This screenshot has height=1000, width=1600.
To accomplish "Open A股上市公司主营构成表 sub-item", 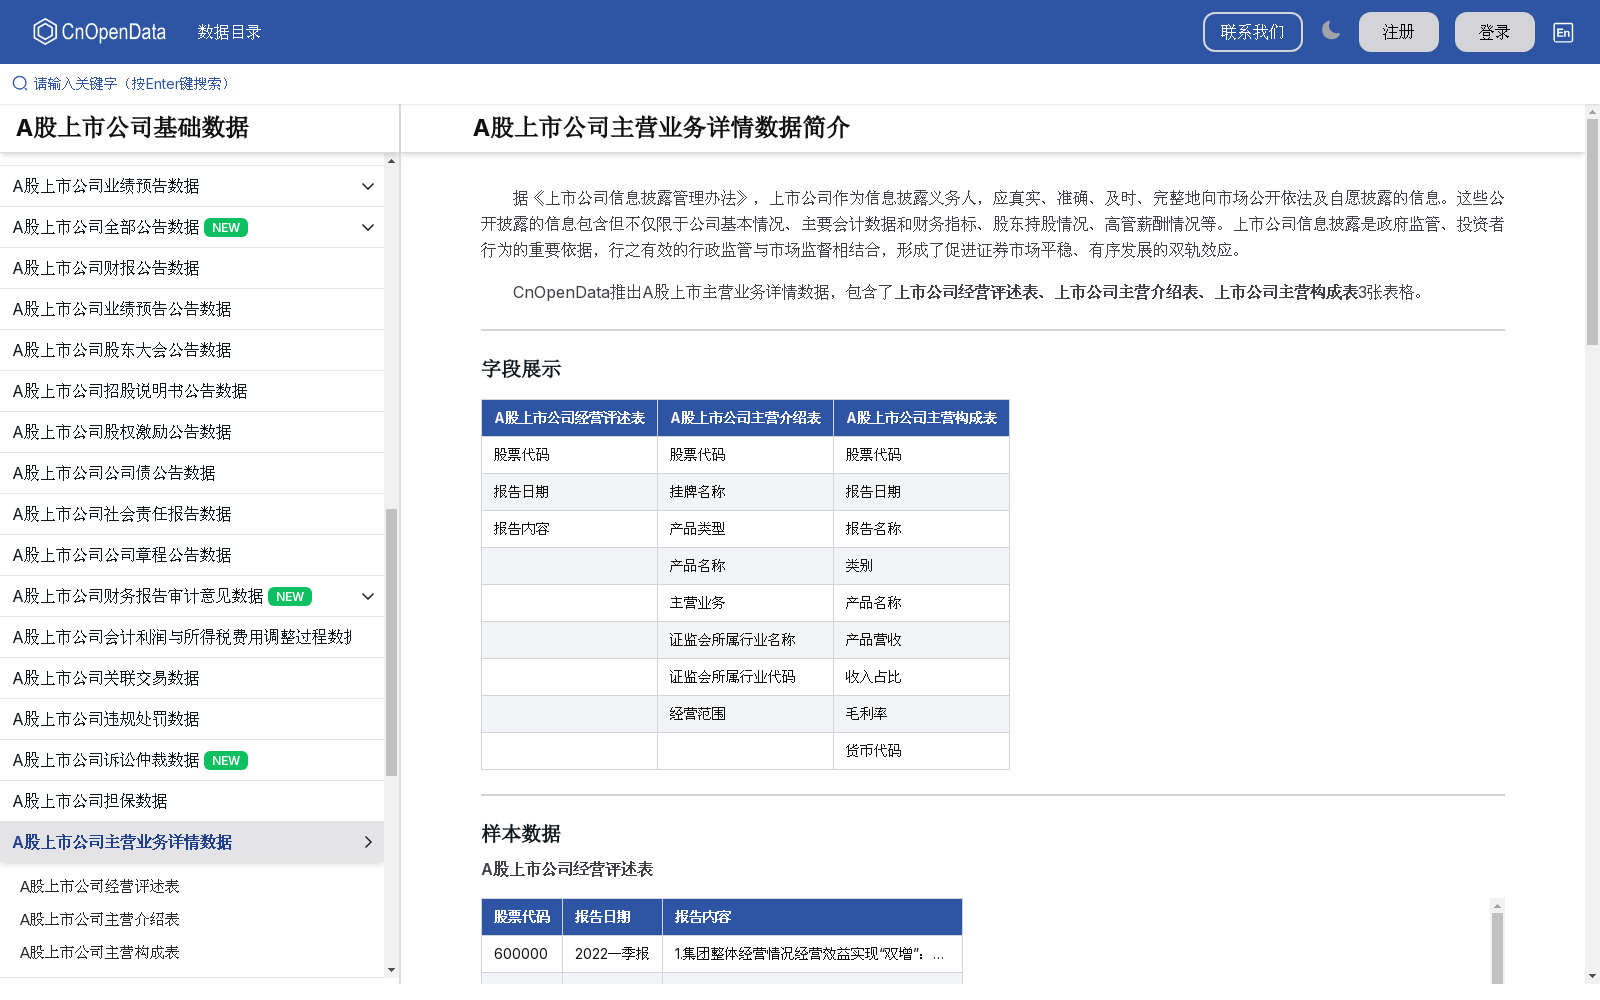I will (x=101, y=952).
